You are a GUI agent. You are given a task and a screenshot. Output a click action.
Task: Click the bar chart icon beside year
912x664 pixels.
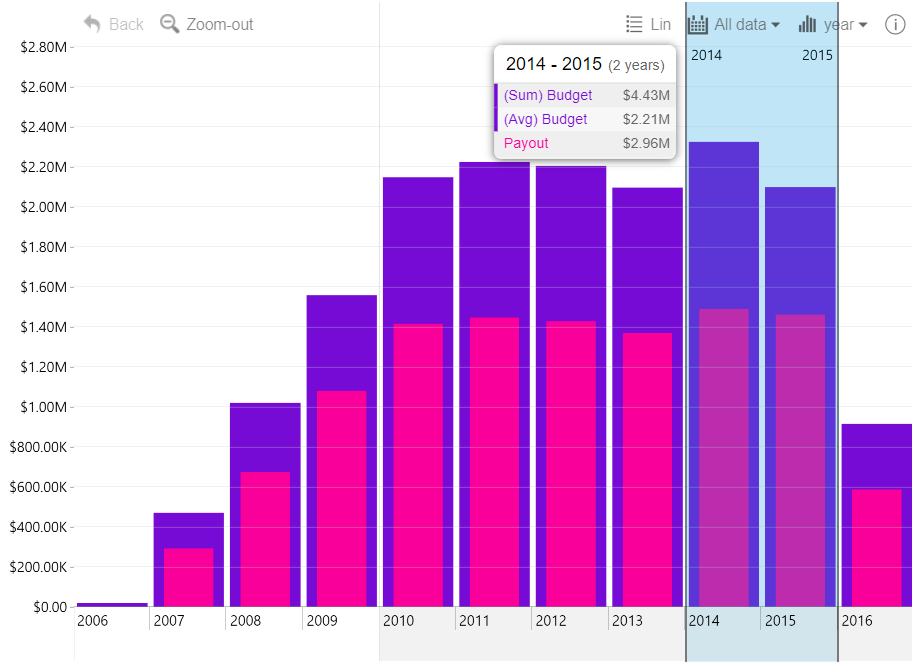coord(808,24)
